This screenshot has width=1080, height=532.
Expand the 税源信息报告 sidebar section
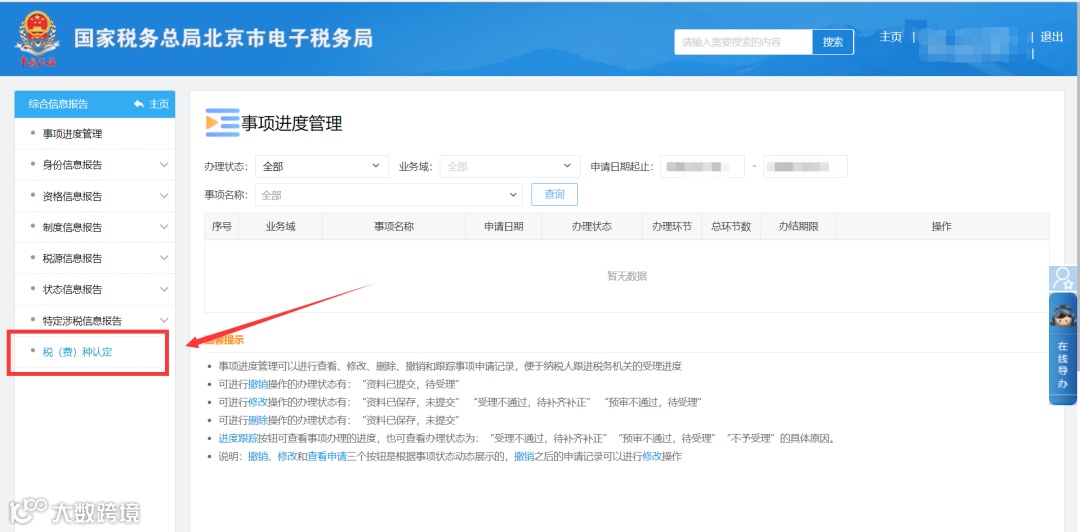coord(95,258)
